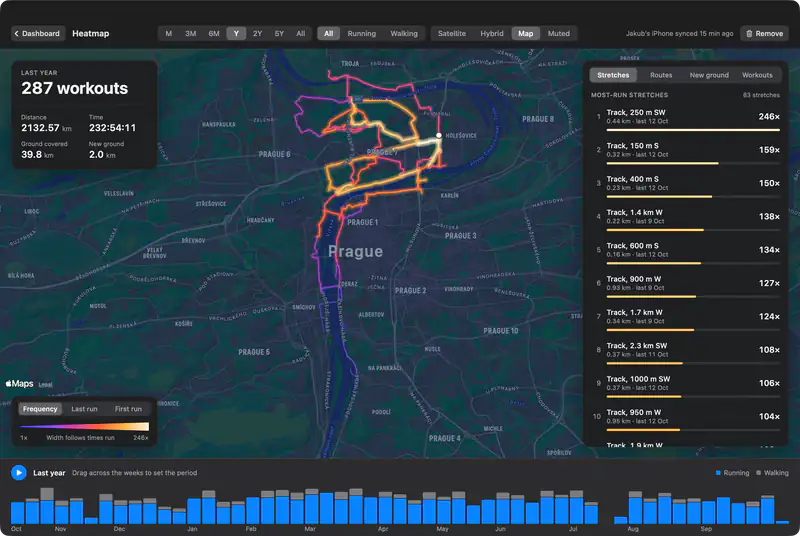
Task: Color heatmap by Last run
Action: click(84, 409)
